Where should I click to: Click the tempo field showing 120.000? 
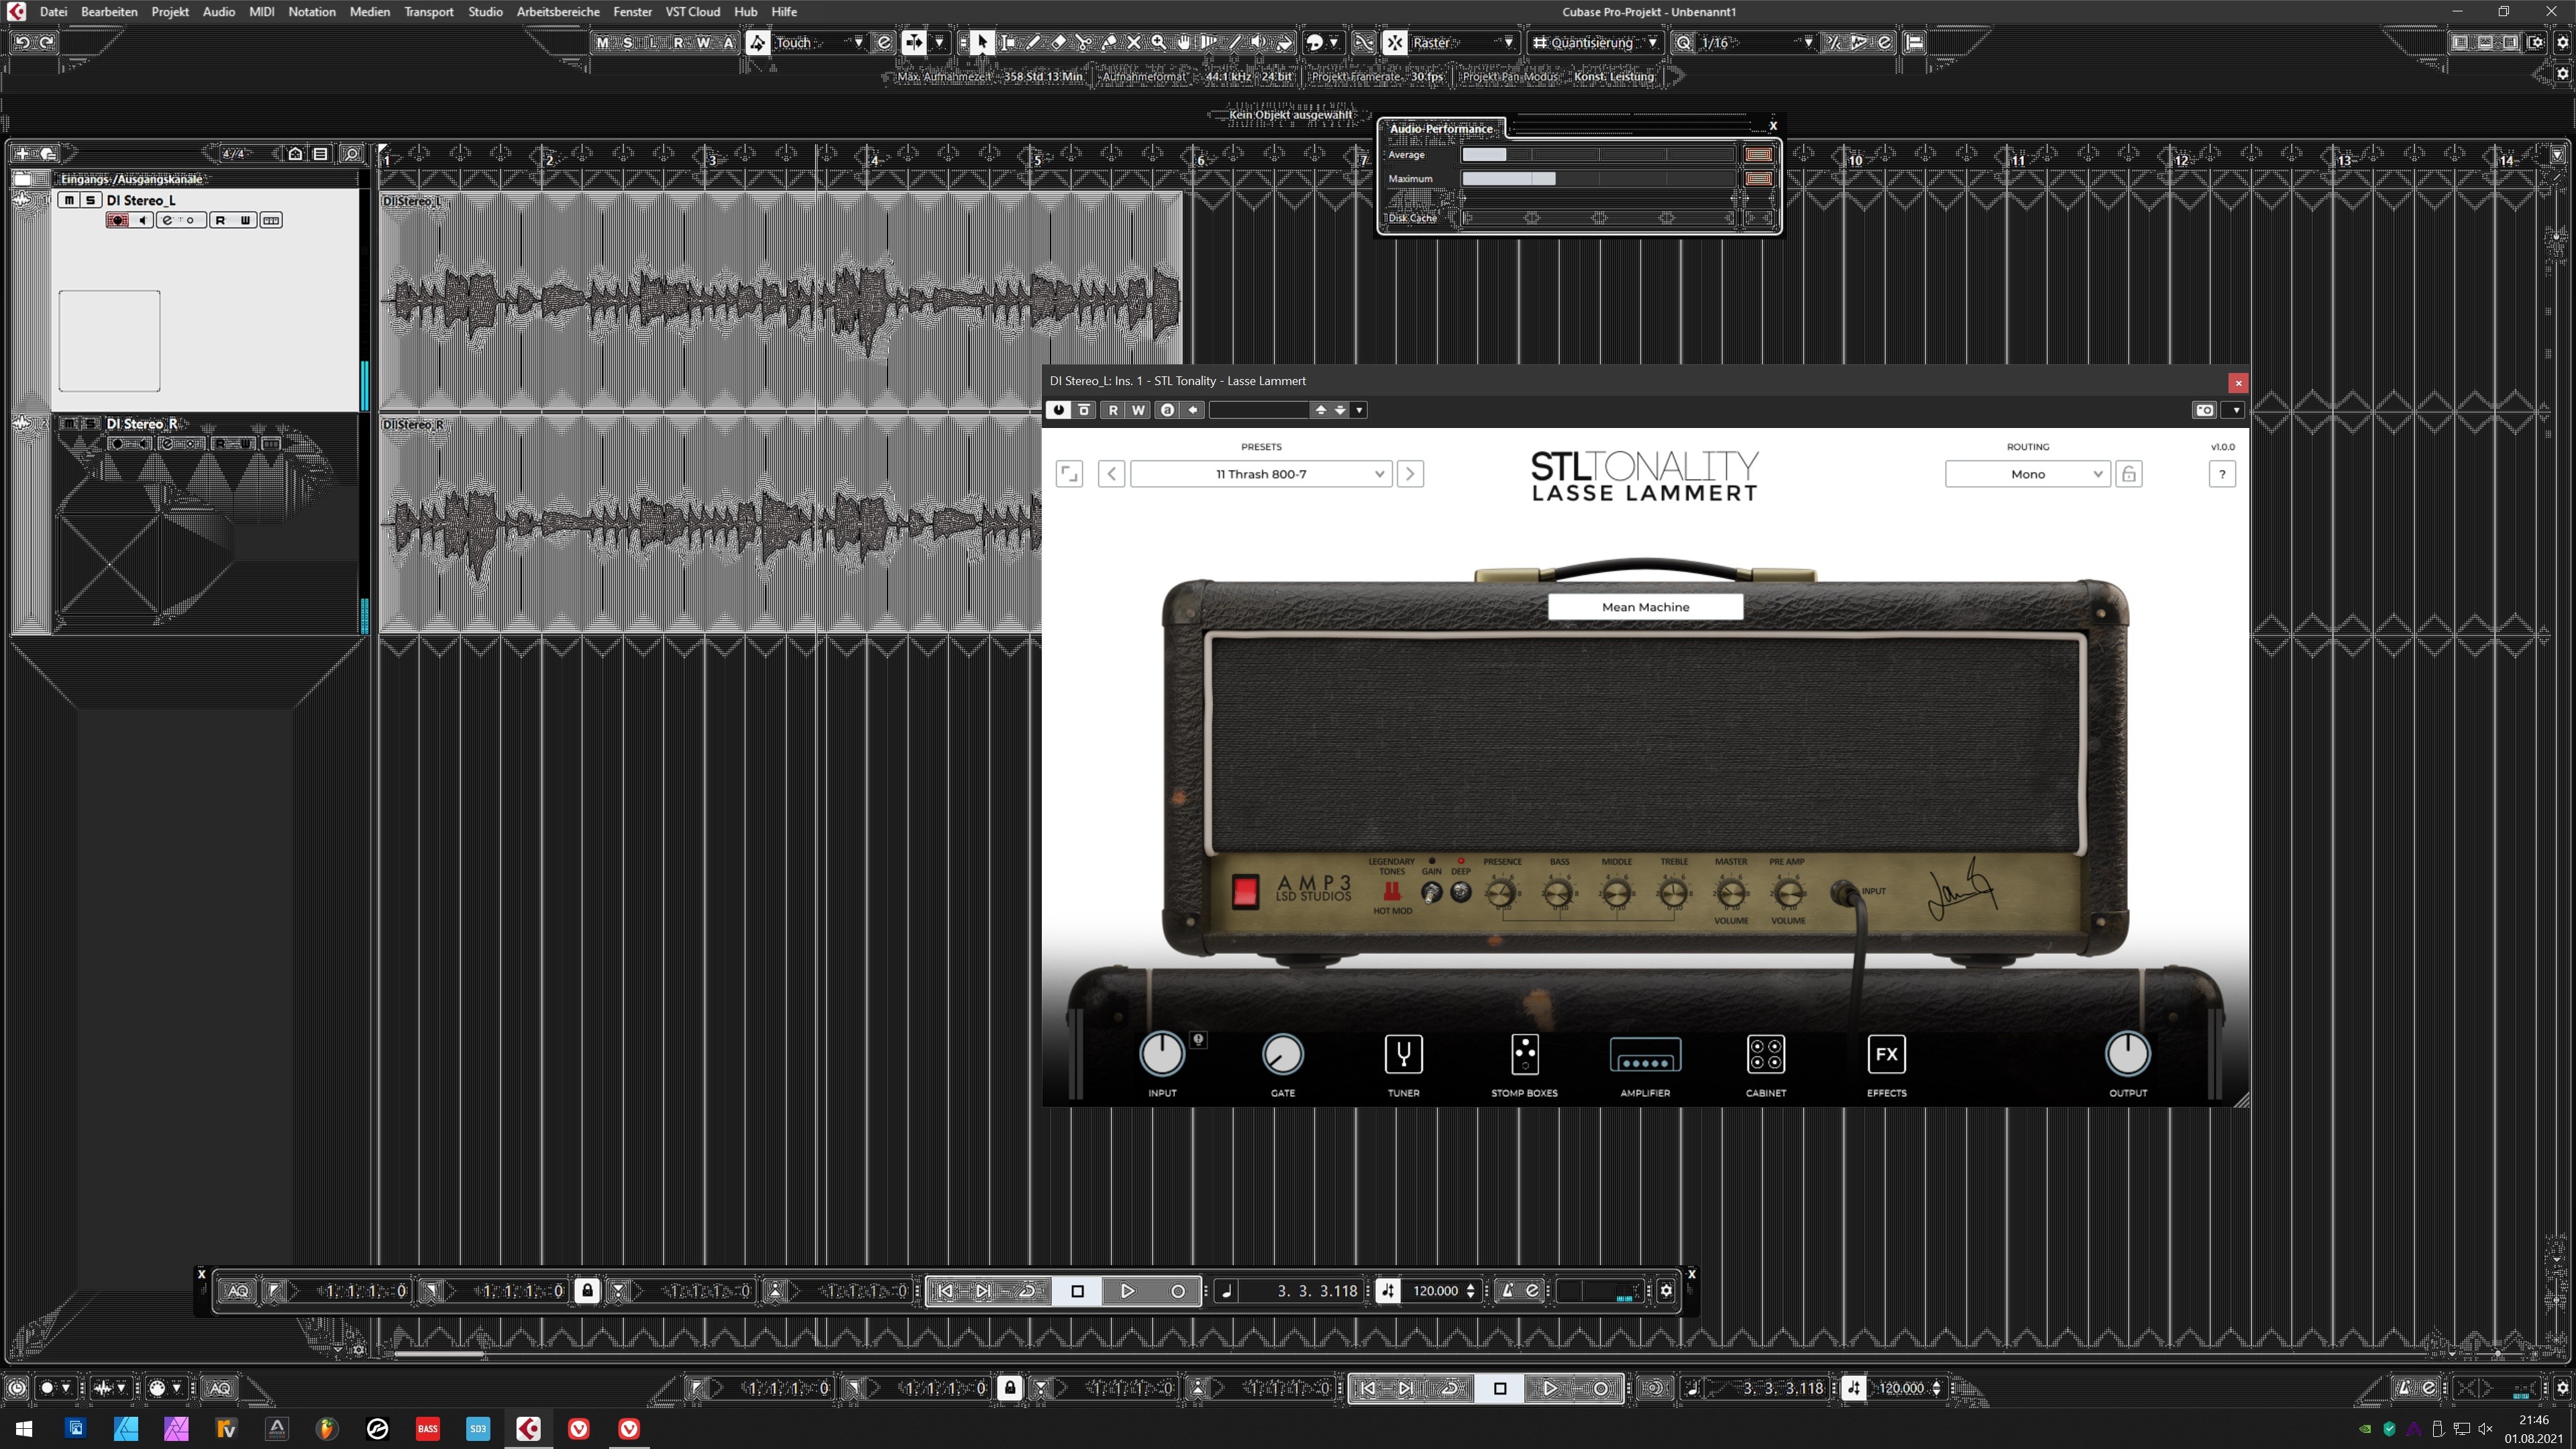[x=1435, y=1291]
